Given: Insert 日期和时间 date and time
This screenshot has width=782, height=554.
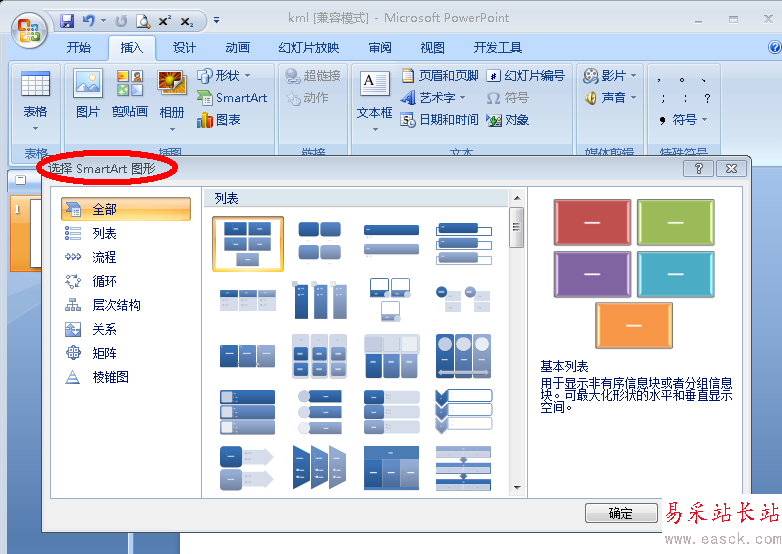Looking at the screenshot, I should click(x=440, y=120).
